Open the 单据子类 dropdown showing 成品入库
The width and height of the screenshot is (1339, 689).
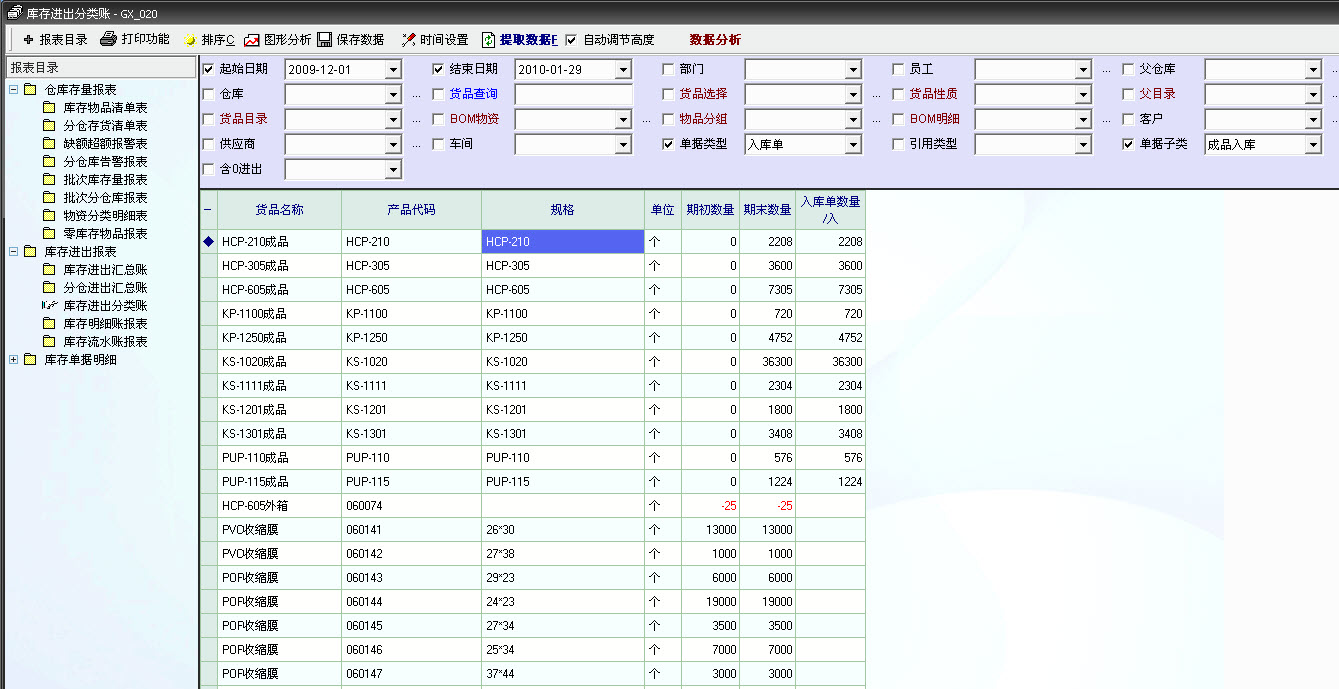(1313, 145)
